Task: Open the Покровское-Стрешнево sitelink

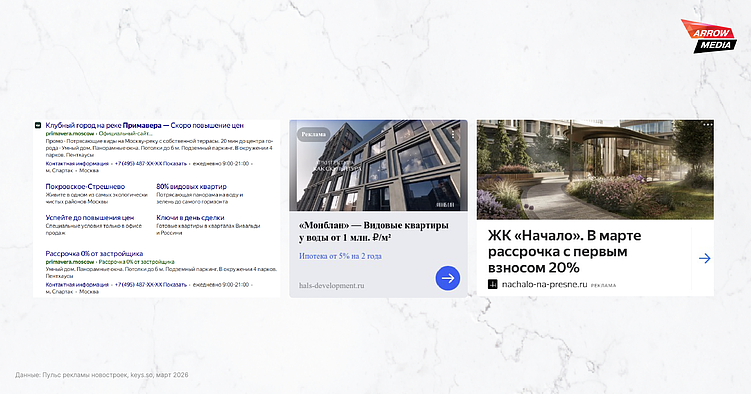Action: coord(85,186)
